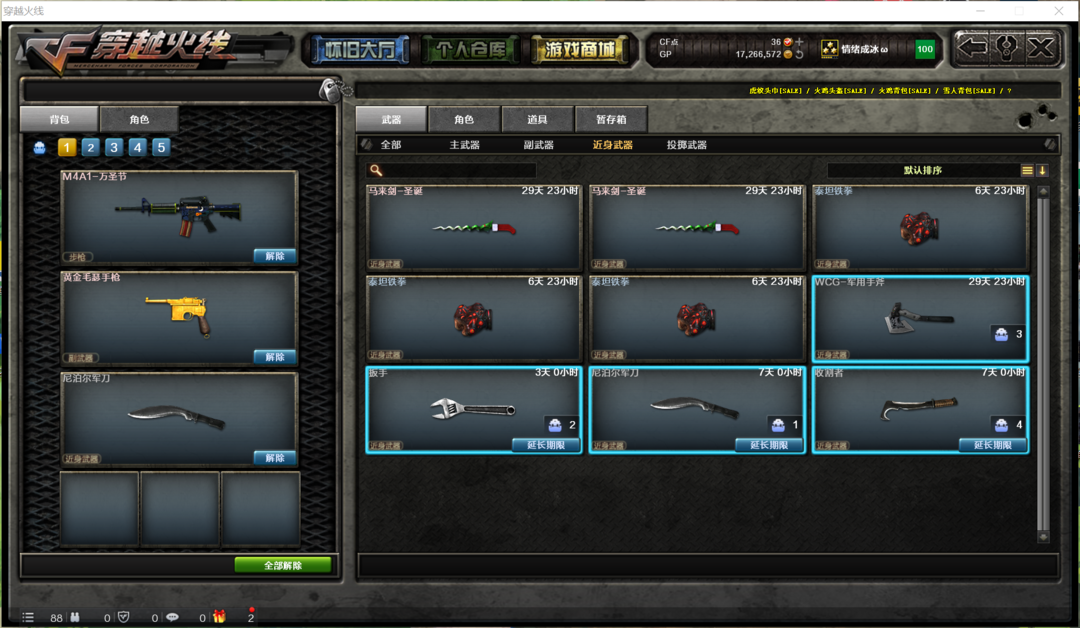Image resolution: width=1080 pixels, height=628 pixels.
Task: Switch to the 道具 tab
Action: coord(537,119)
